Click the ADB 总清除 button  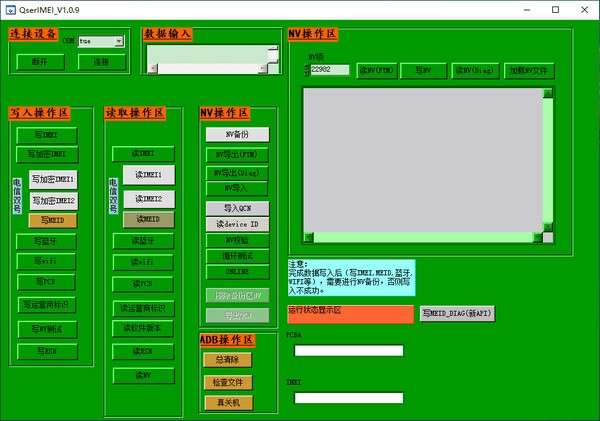pyautogui.click(x=228, y=360)
